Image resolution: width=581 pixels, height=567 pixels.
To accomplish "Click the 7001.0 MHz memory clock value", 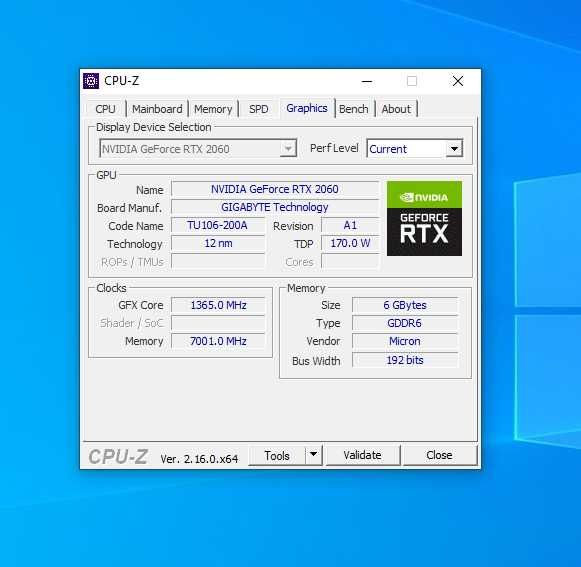I will (x=218, y=341).
